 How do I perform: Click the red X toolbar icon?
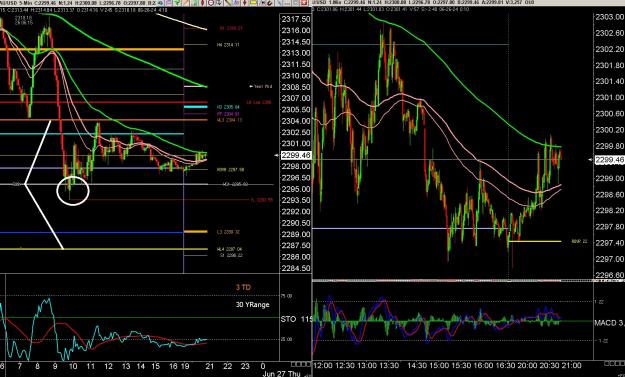click(x=303, y=2)
